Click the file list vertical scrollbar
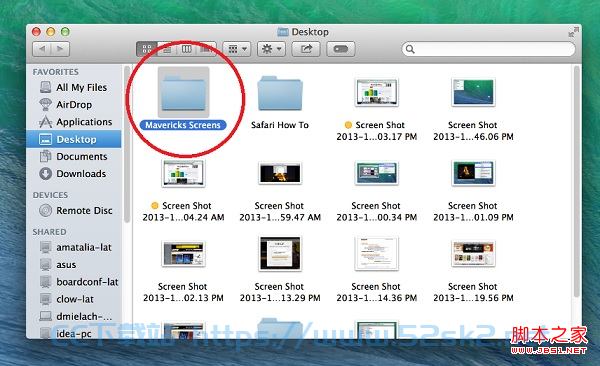Viewport: 600px width, 366px height. coord(576,182)
